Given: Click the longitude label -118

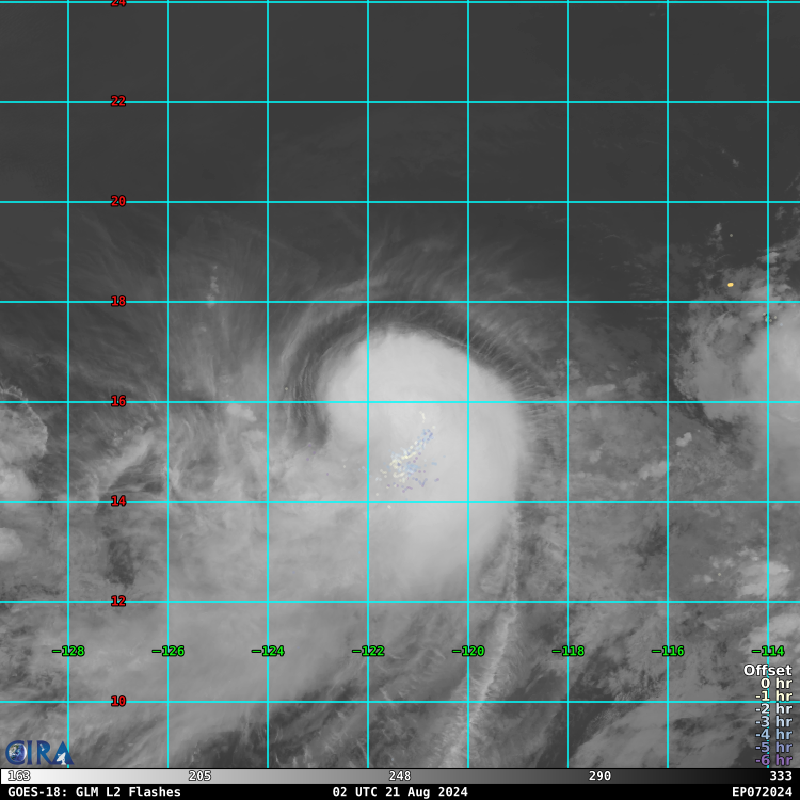Looking at the screenshot, I should click(568, 651).
